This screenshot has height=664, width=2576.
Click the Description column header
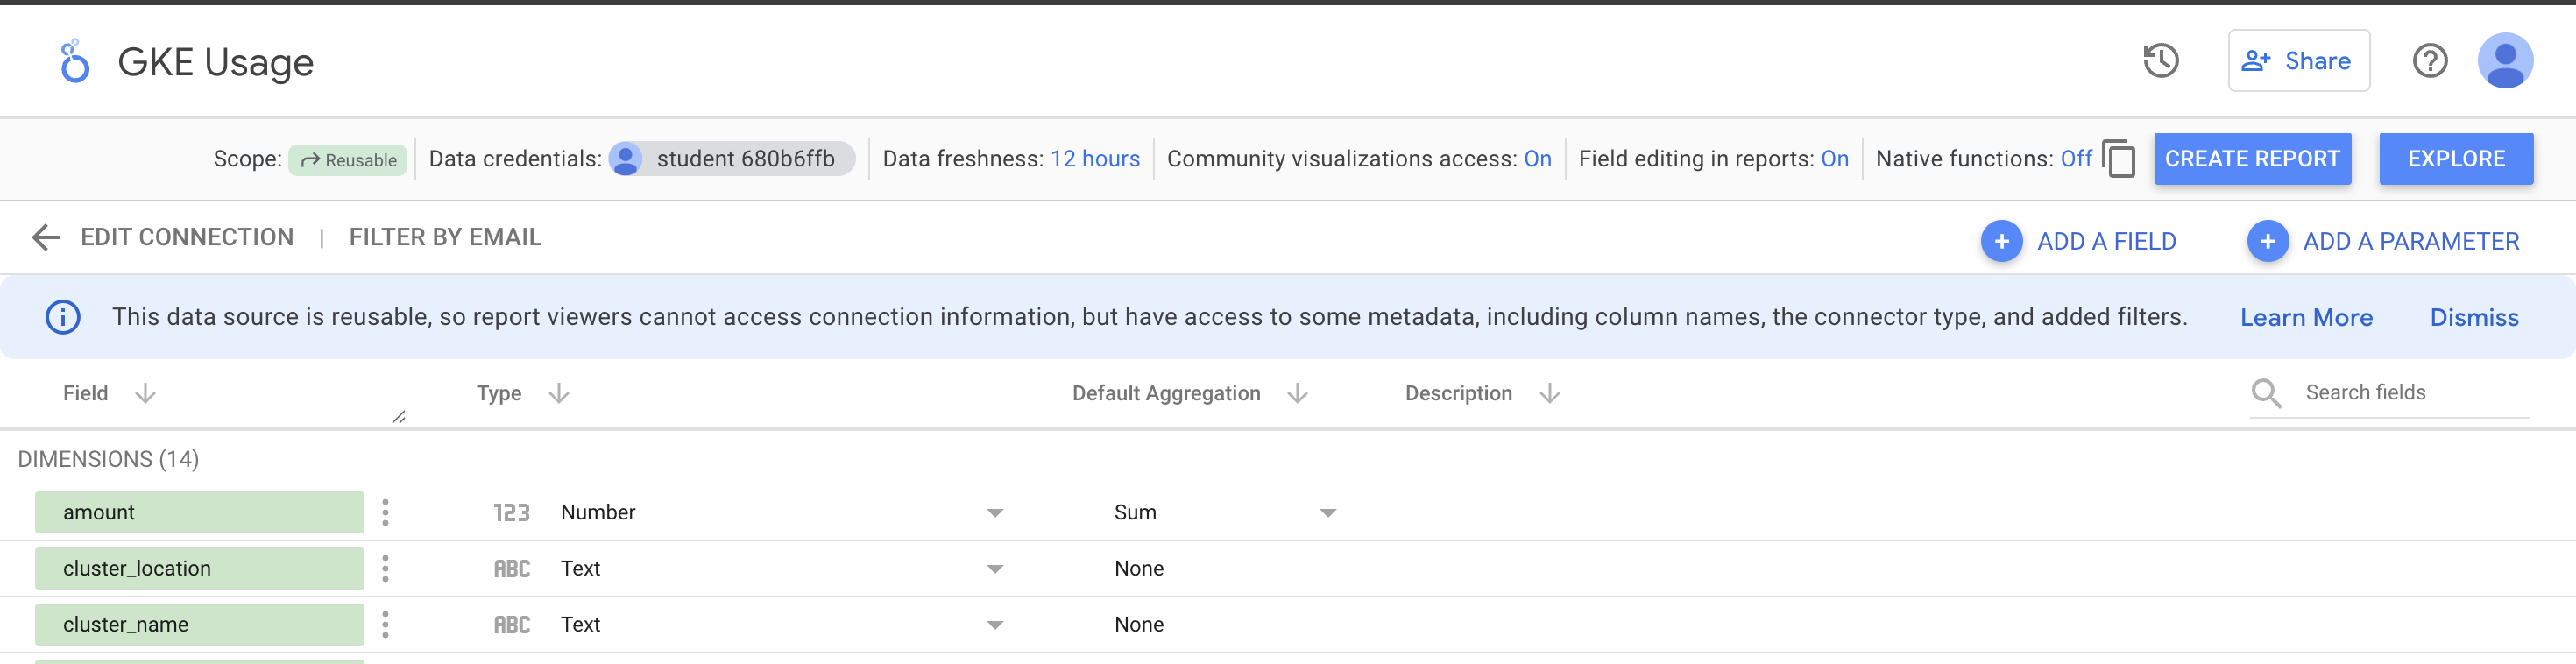click(x=1458, y=393)
